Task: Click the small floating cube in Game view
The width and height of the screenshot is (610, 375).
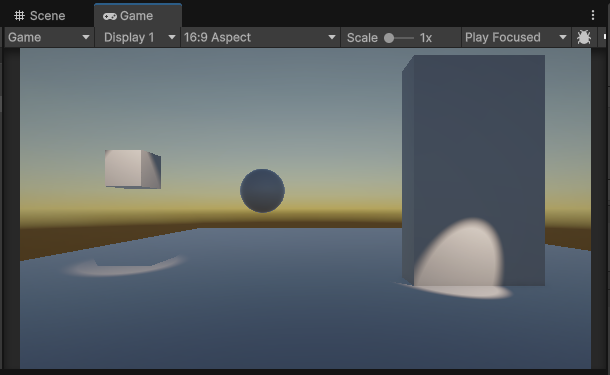Action: pos(133,169)
